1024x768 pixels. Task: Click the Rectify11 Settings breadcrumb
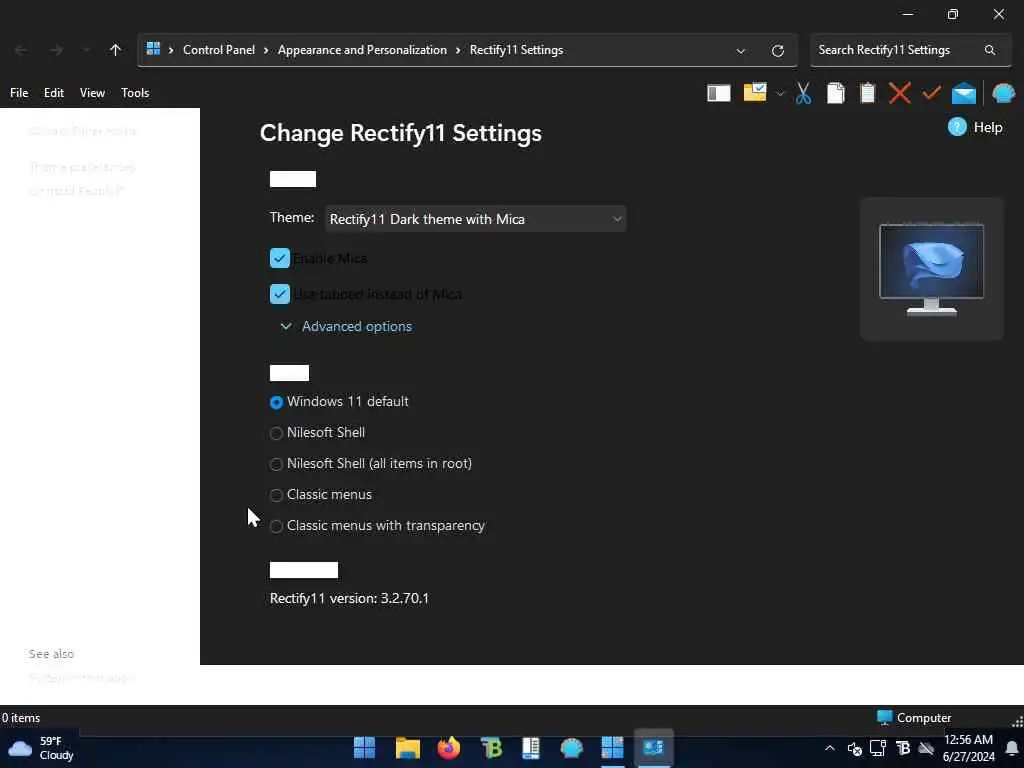517,50
